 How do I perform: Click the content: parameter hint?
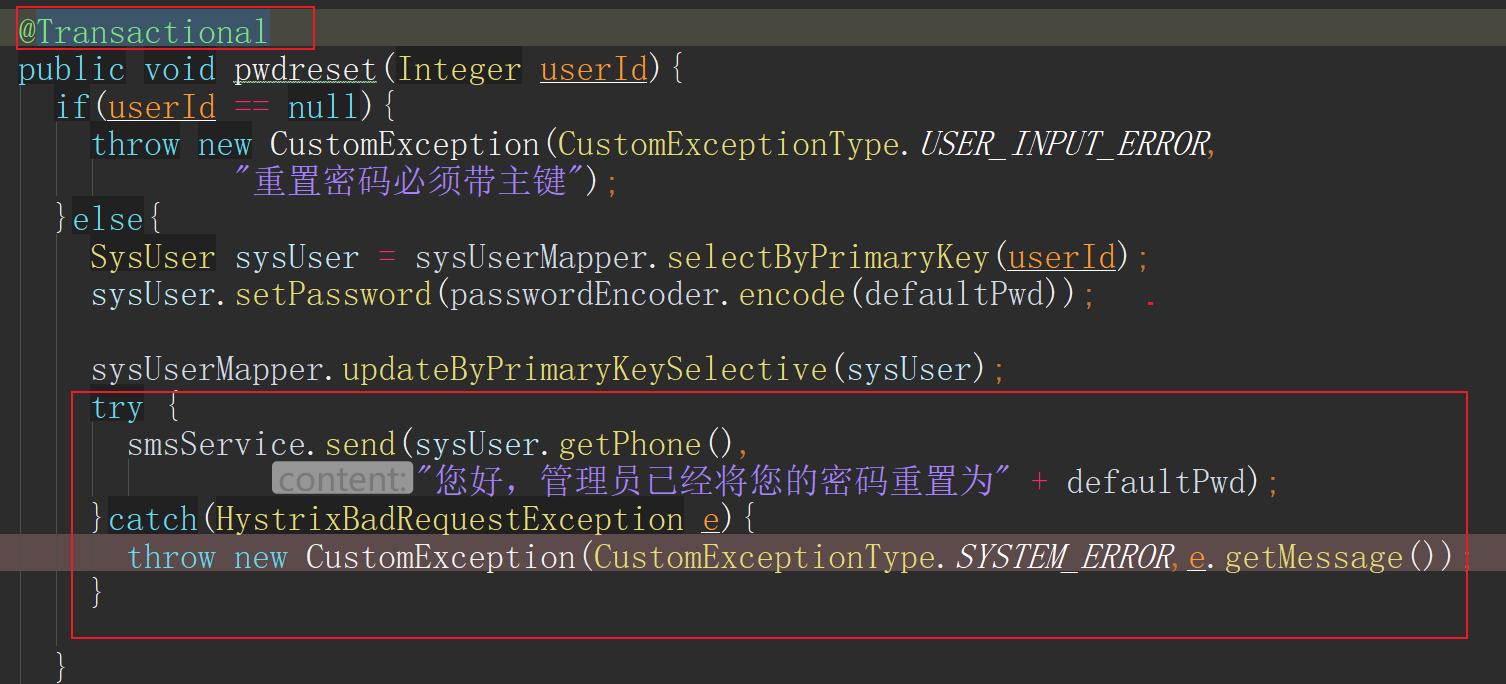342,482
